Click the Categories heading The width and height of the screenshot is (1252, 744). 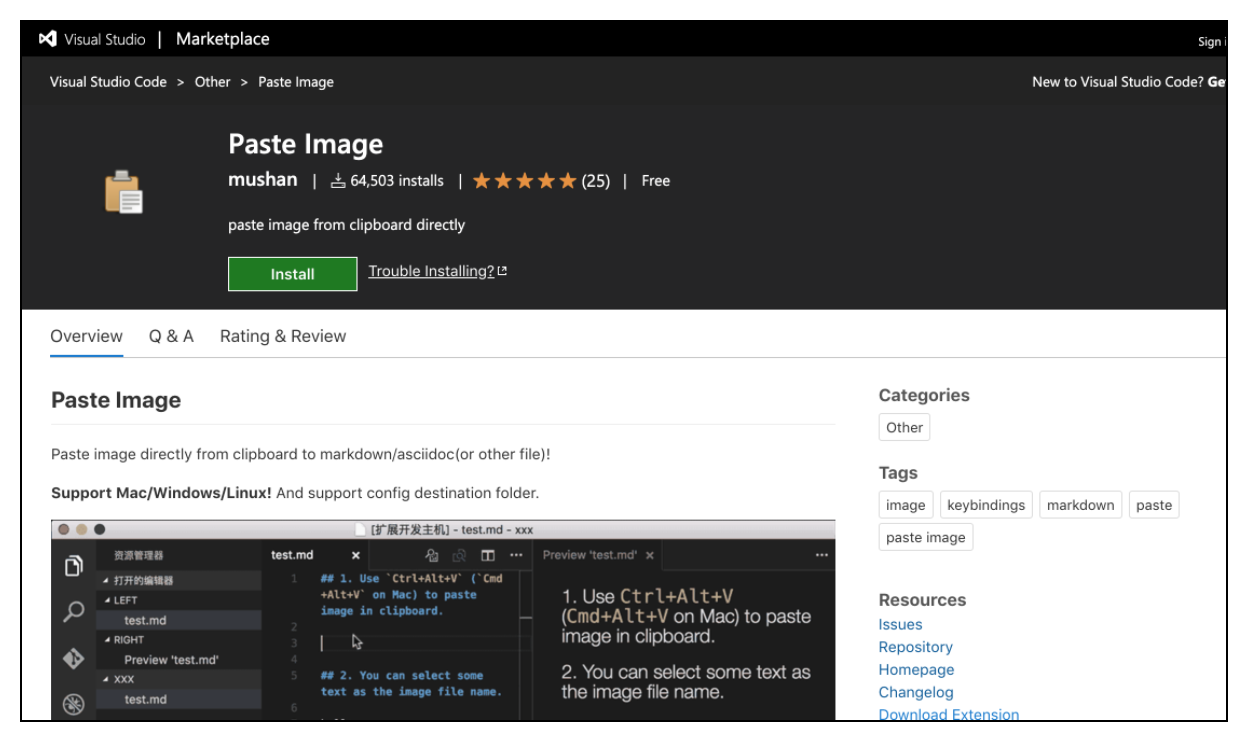point(924,395)
